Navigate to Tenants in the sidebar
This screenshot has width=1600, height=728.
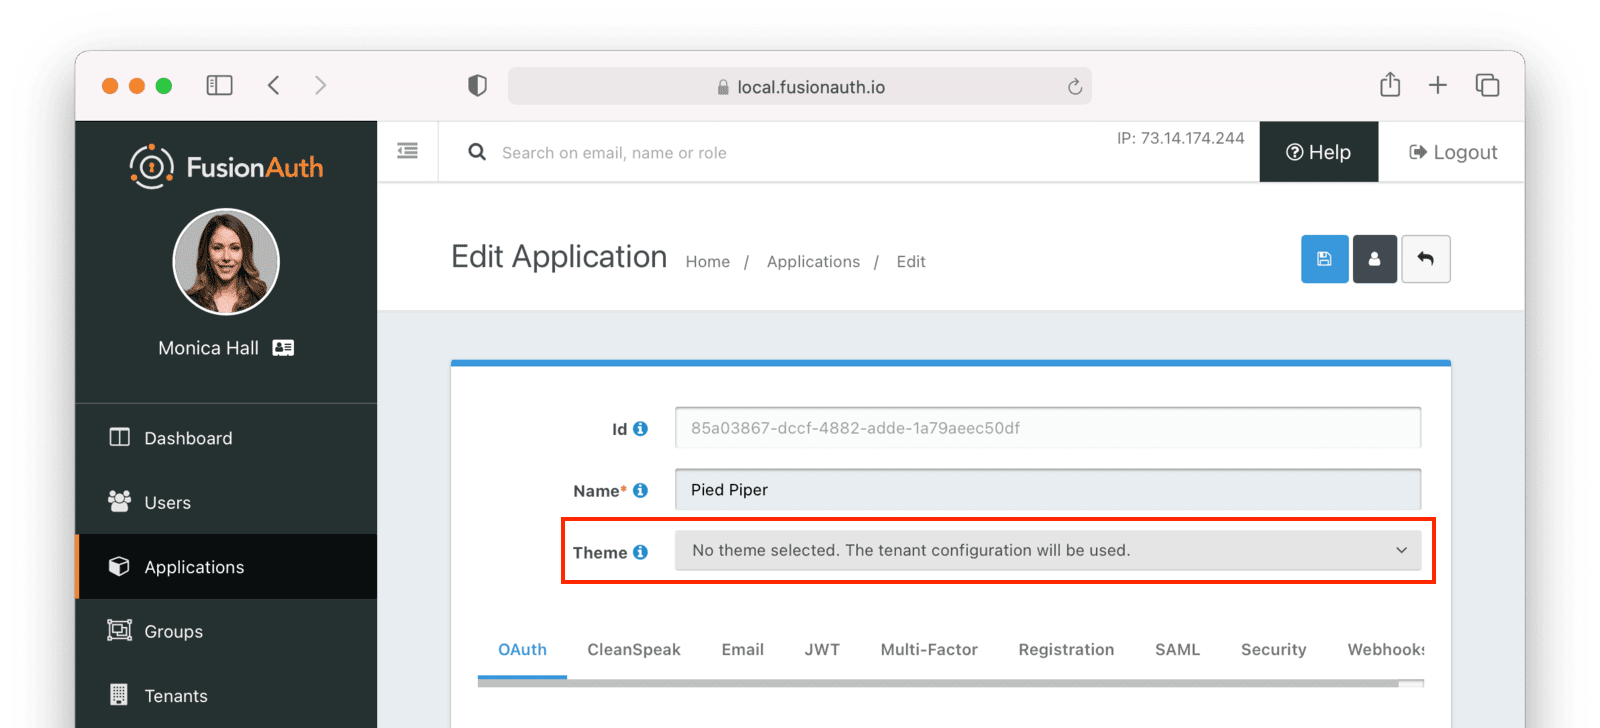pos(176,695)
